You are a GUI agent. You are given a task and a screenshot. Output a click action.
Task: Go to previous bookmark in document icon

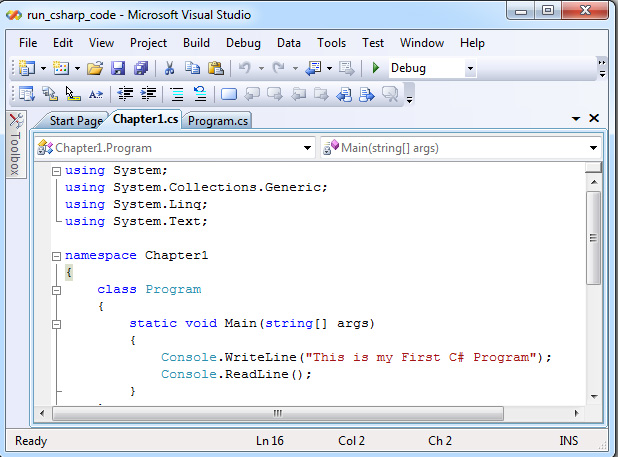[344, 94]
